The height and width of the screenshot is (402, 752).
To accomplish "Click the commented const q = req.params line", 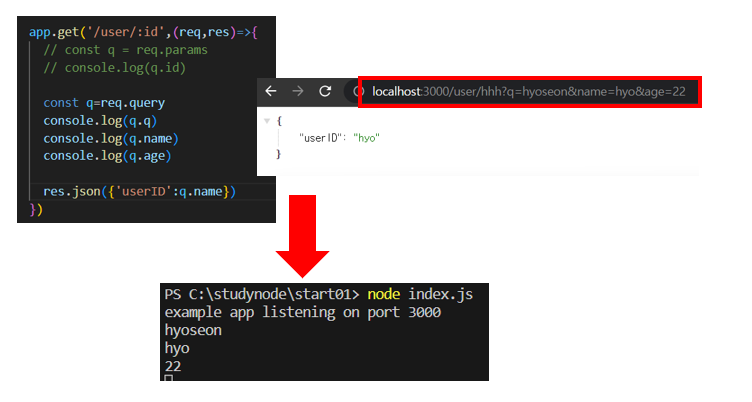I will (126, 50).
